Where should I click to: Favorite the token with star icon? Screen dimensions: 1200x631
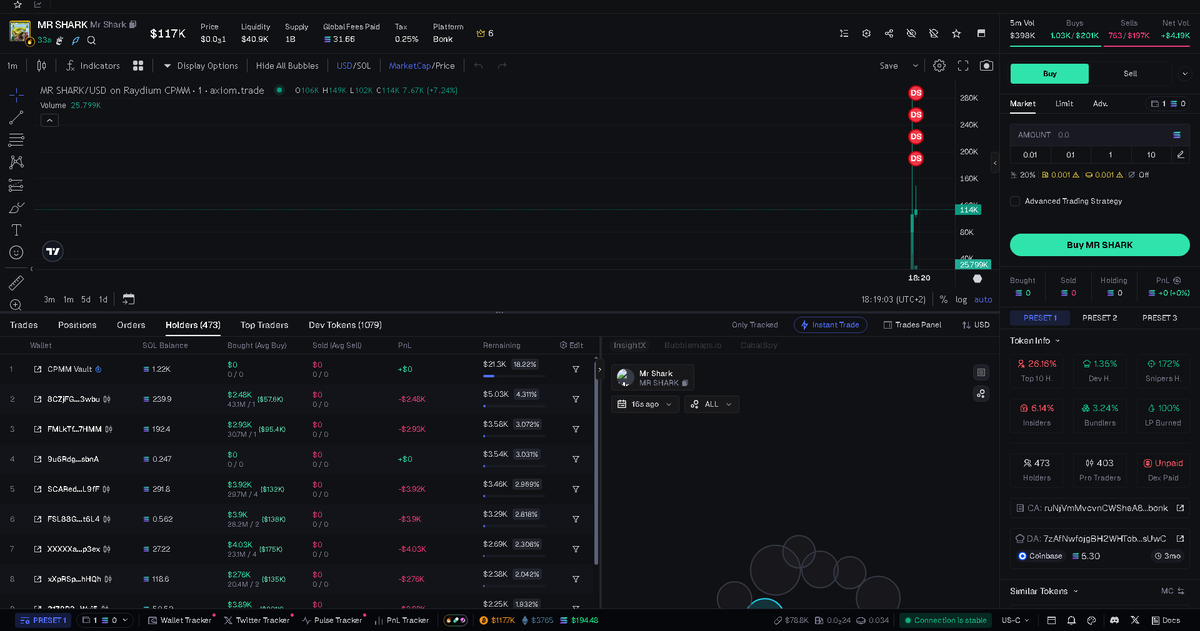point(956,33)
